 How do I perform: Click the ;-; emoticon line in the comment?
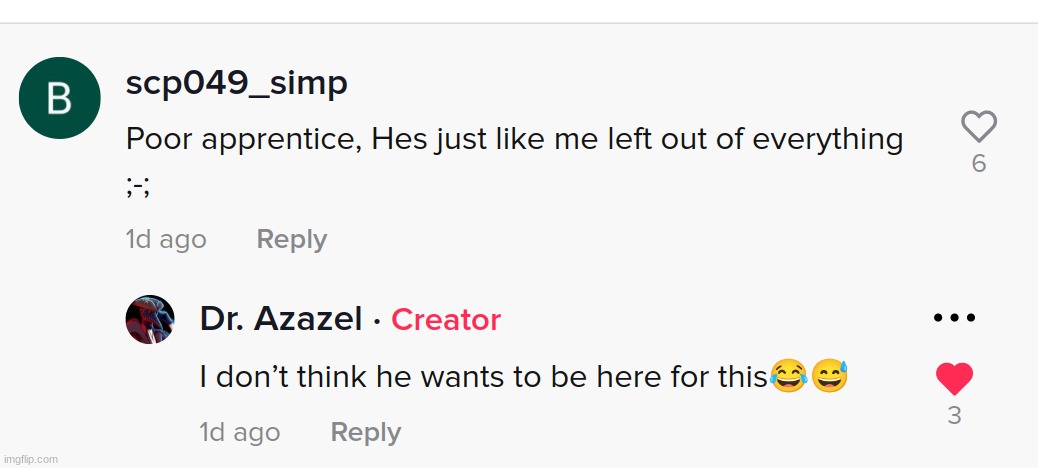coord(138,186)
